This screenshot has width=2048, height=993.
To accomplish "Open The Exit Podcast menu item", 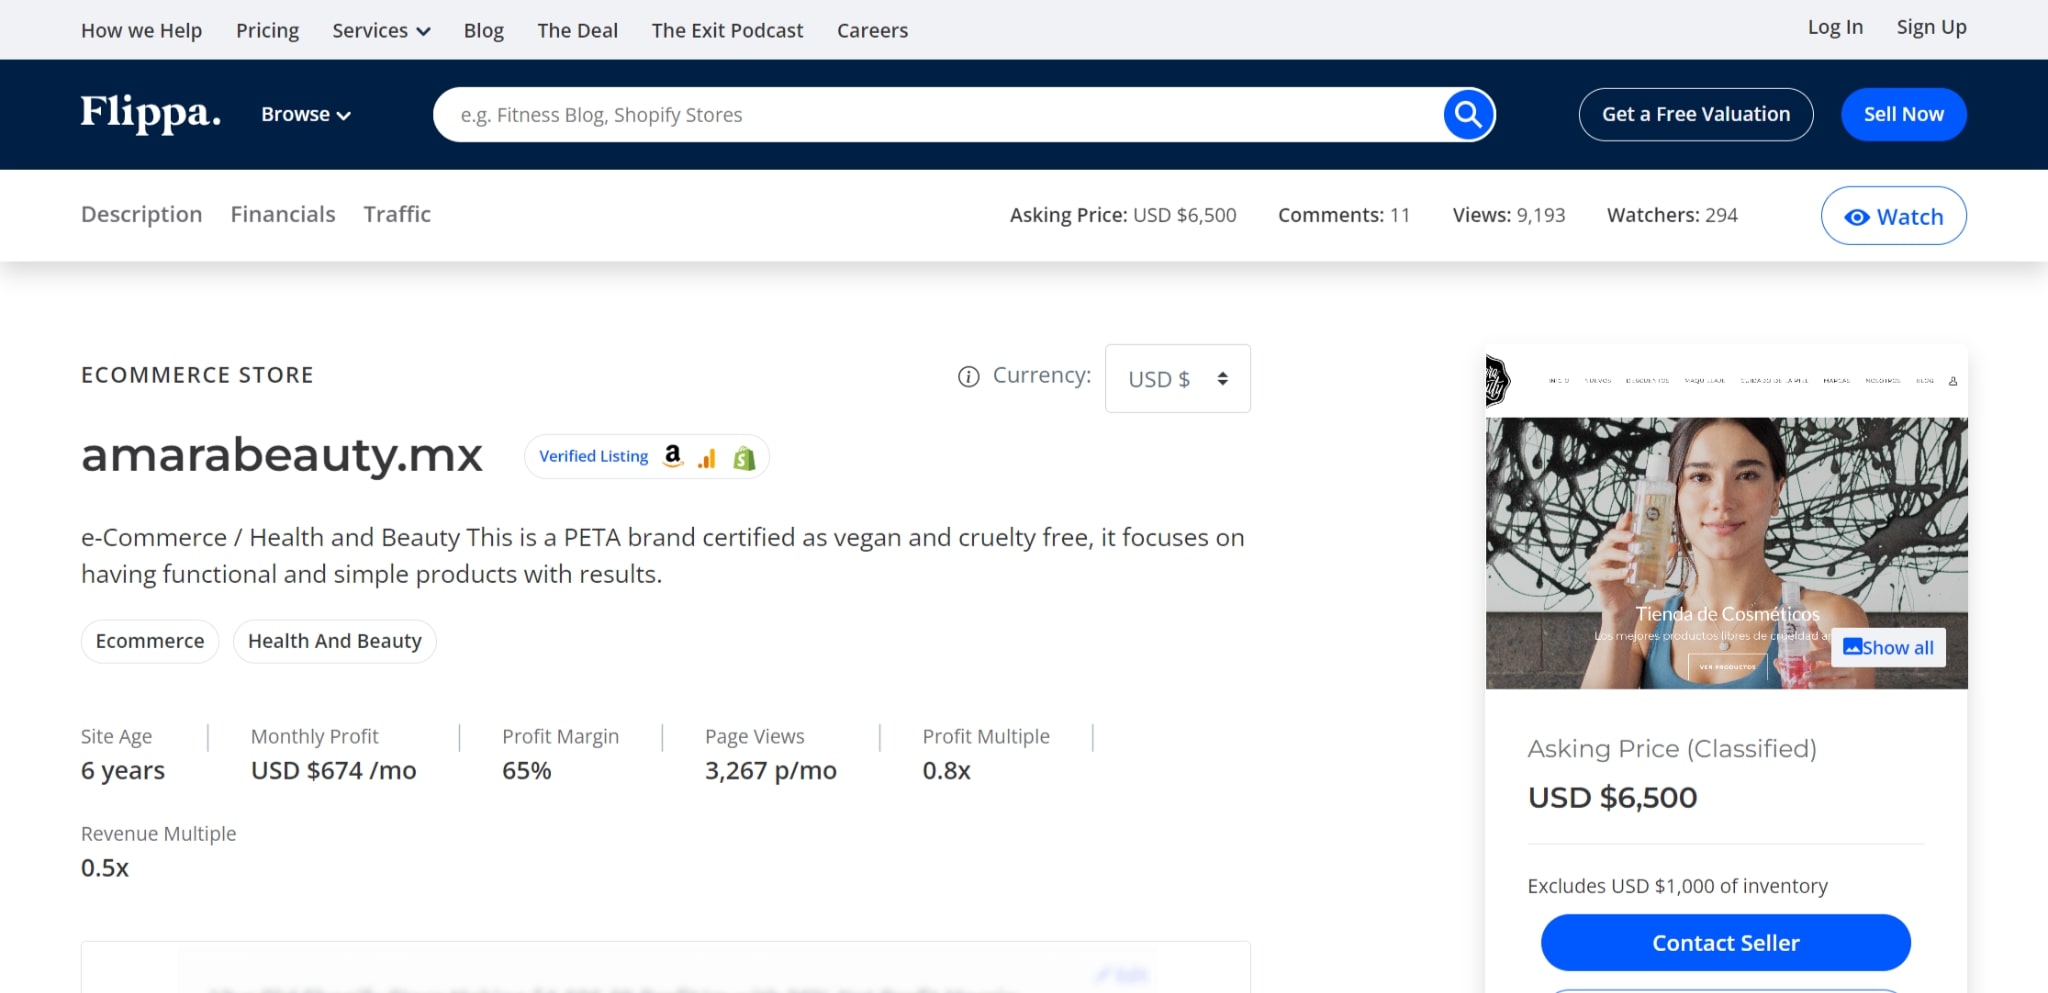I will click(x=727, y=30).
